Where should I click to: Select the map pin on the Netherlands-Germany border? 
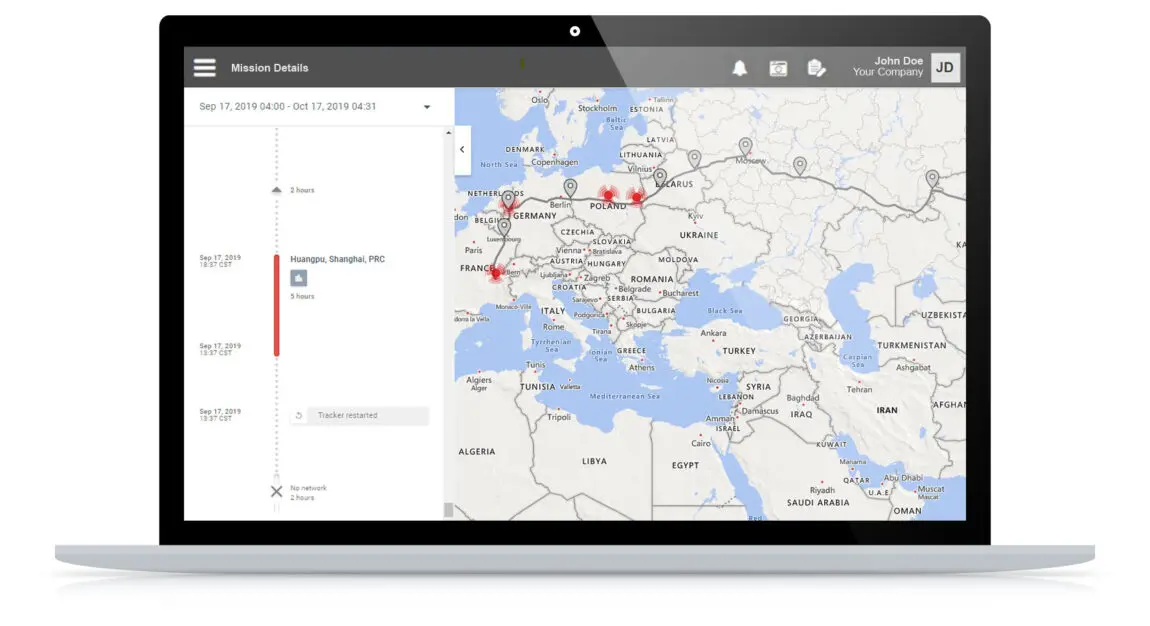(508, 199)
